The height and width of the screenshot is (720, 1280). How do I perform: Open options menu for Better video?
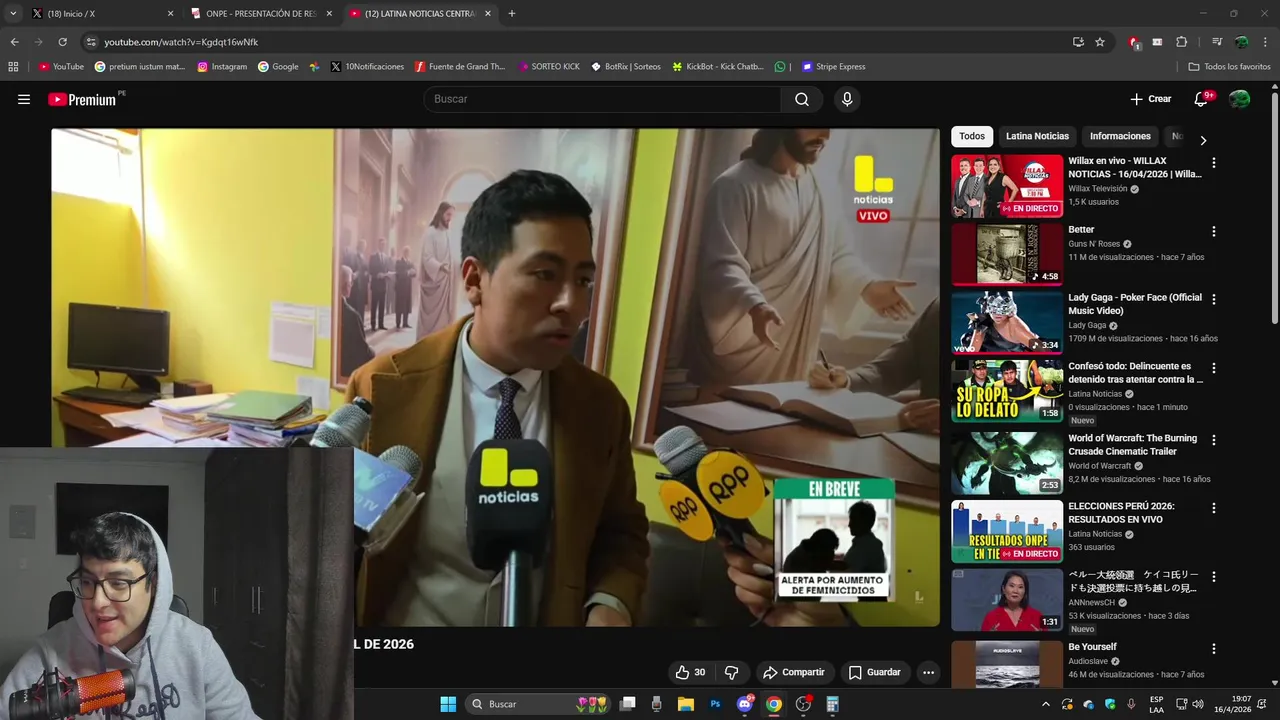[x=1214, y=231]
